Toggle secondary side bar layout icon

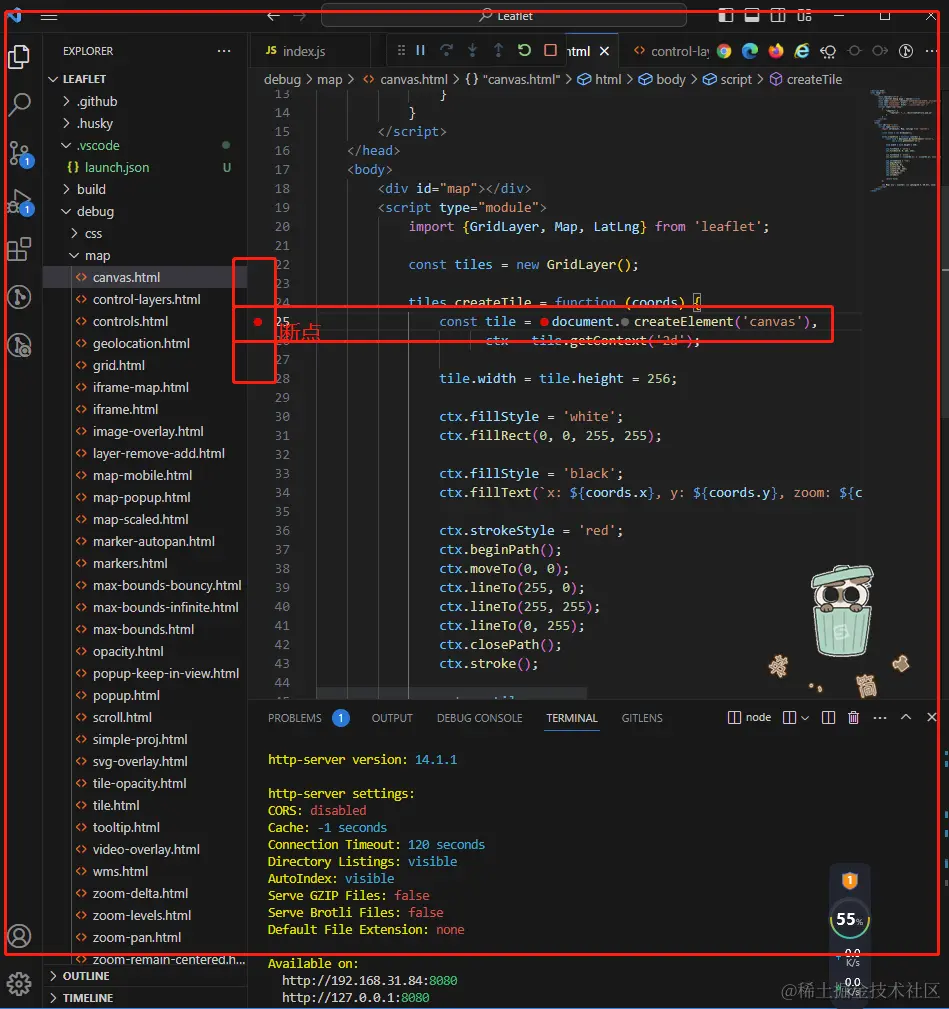(778, 15)
